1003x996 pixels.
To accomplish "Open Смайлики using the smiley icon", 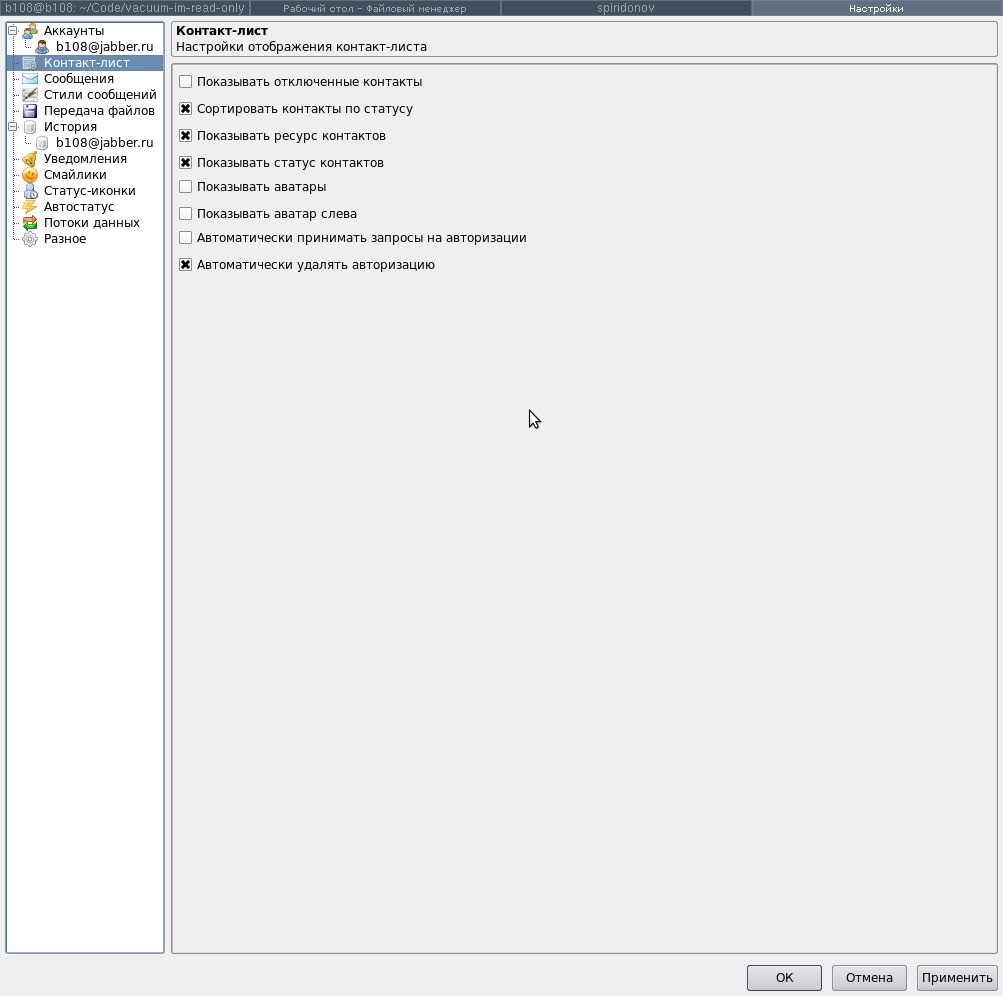I will pyautogui.click(x=30, y=175).
